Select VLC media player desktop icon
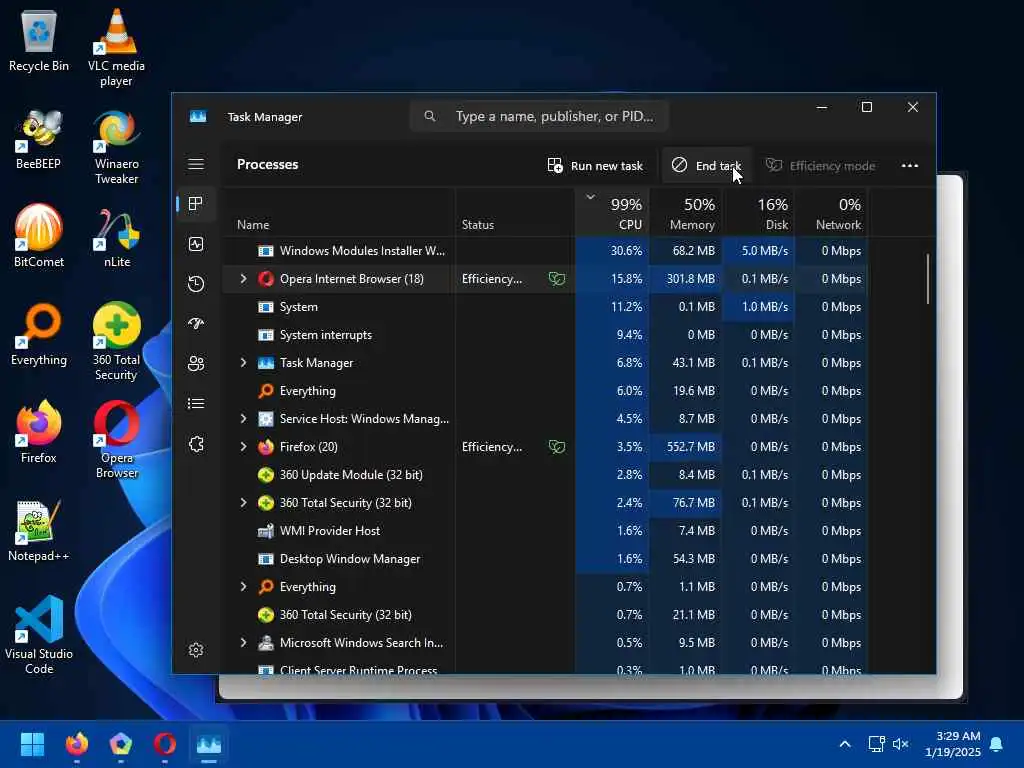This screenshot has width=1024, height=768. 116,48
